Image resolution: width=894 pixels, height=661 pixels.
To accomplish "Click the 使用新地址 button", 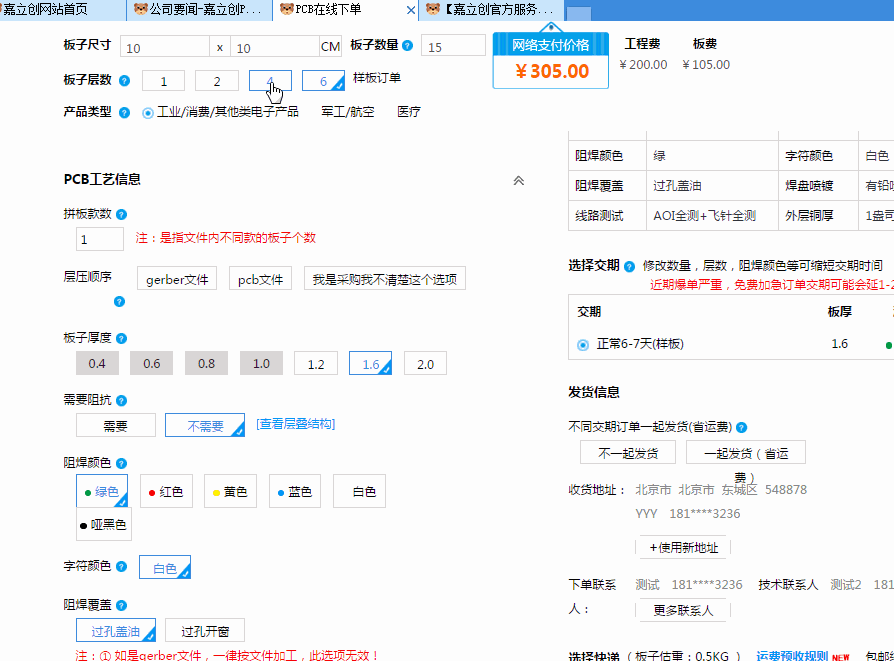I will (x=683, y=547).
